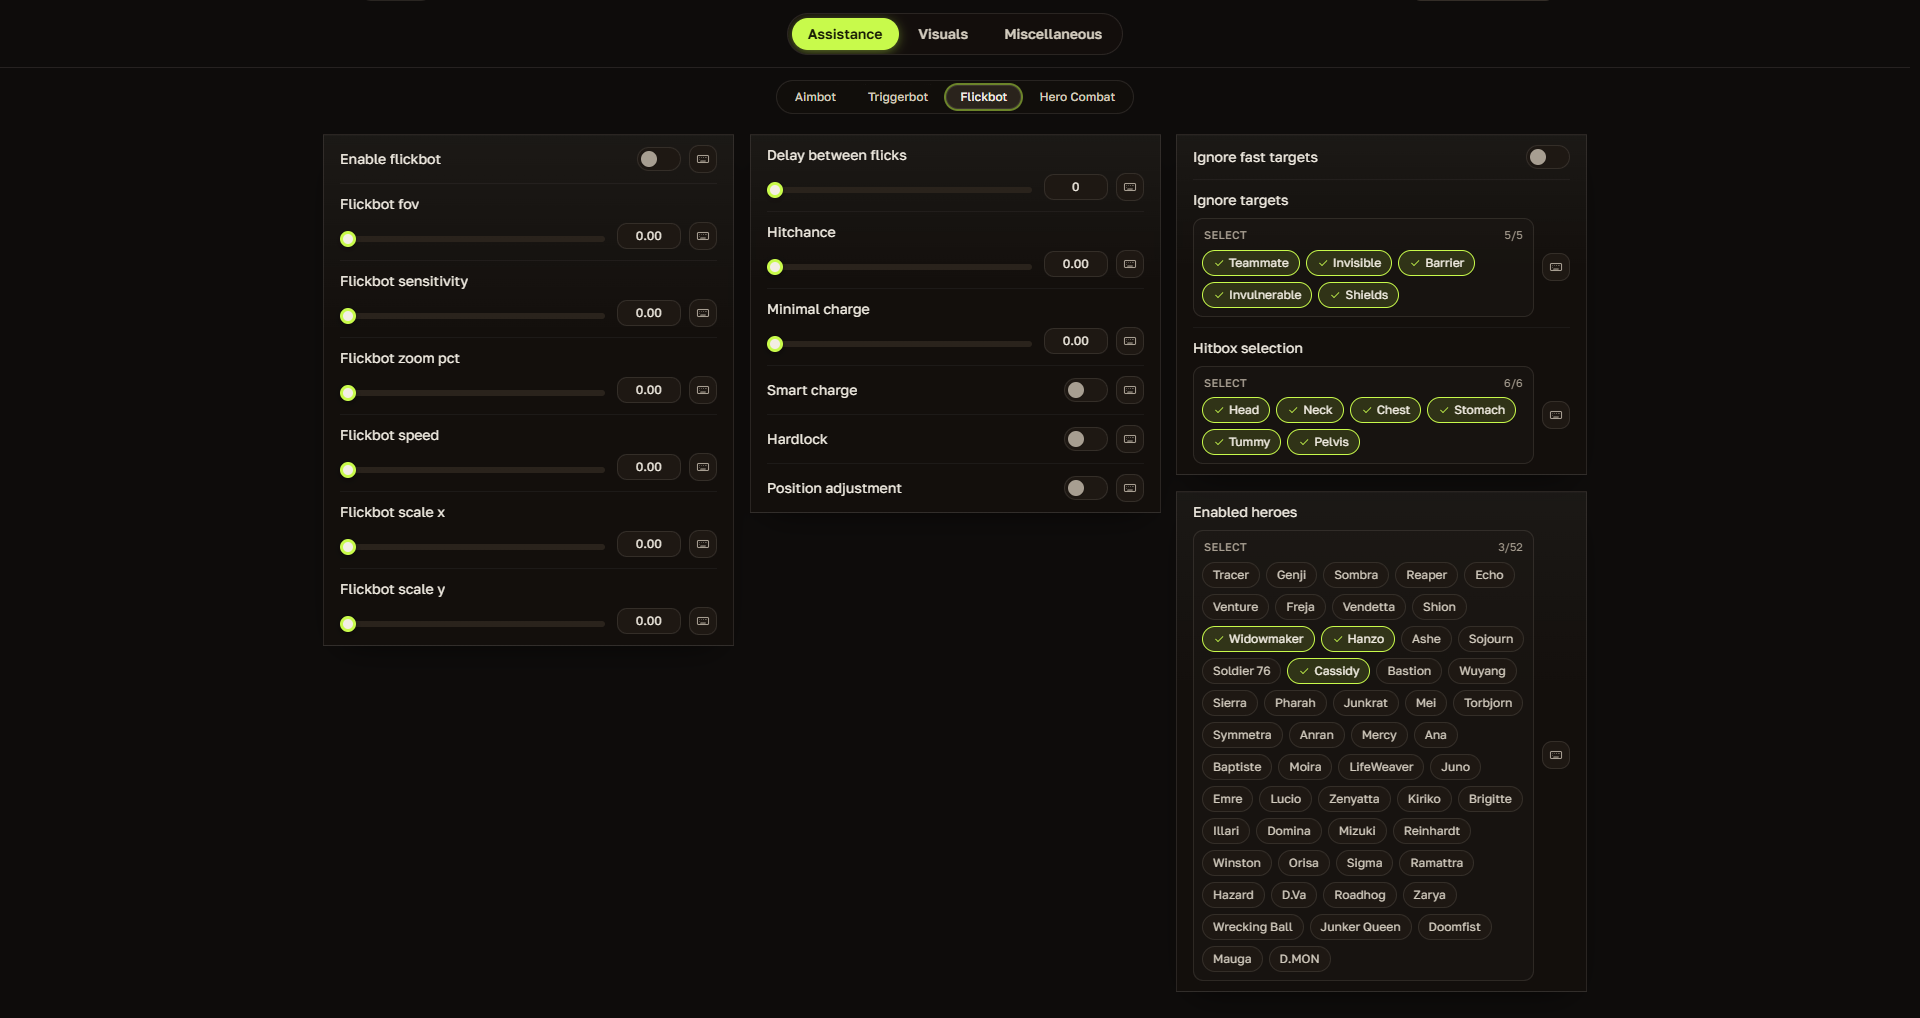This screenshot has width=1920, height=1018.
Task: Click keybind icon for Hitchance
Action: (1130, 264)
